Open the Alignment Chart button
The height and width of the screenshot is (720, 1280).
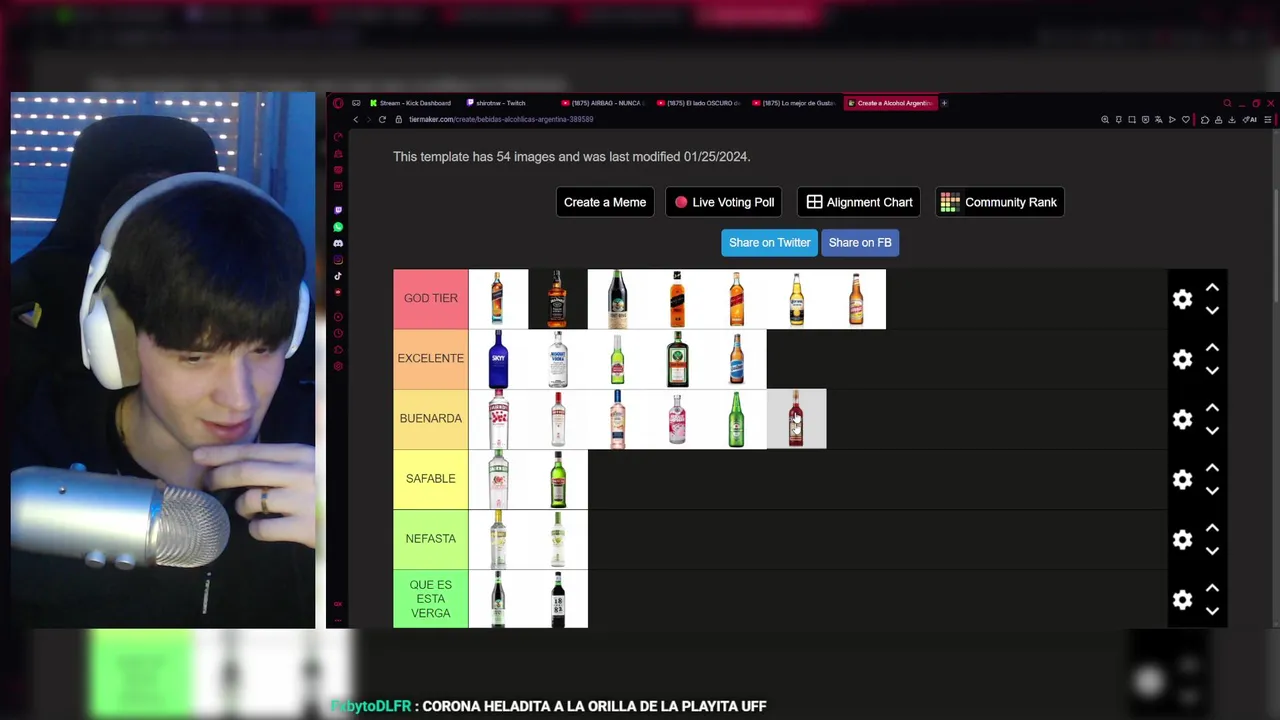859,202
